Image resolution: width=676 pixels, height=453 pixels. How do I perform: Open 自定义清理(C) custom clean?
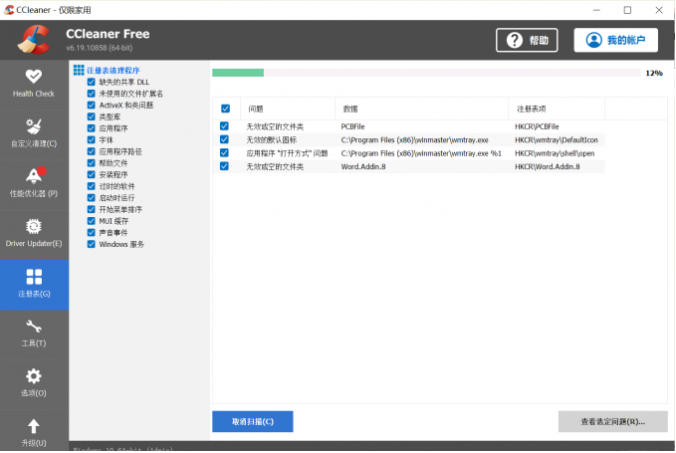(x=34, y=133)
